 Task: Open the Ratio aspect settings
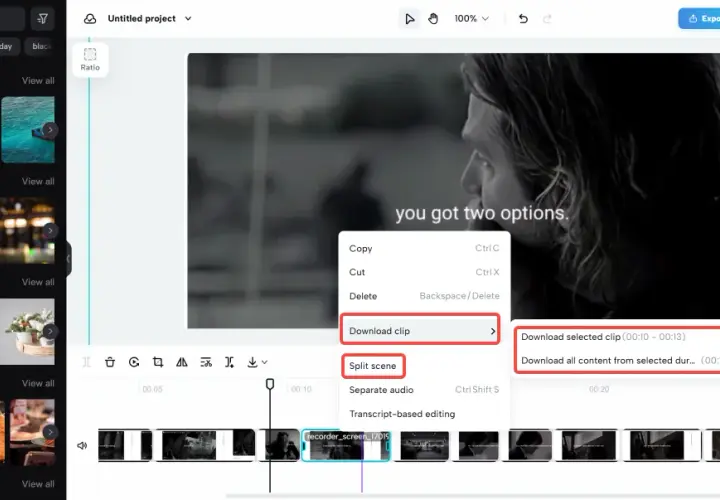(x=90, y=60)
